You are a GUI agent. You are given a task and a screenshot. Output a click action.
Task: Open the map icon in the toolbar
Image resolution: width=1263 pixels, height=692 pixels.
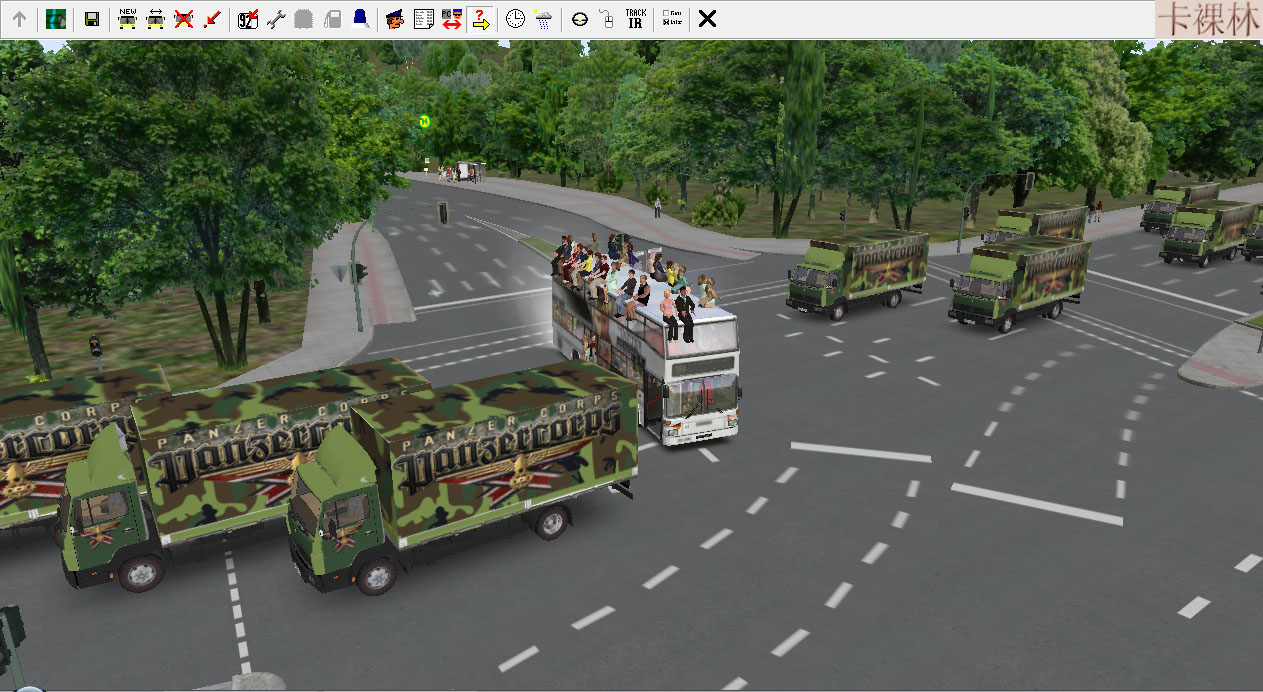coord(55,19)
